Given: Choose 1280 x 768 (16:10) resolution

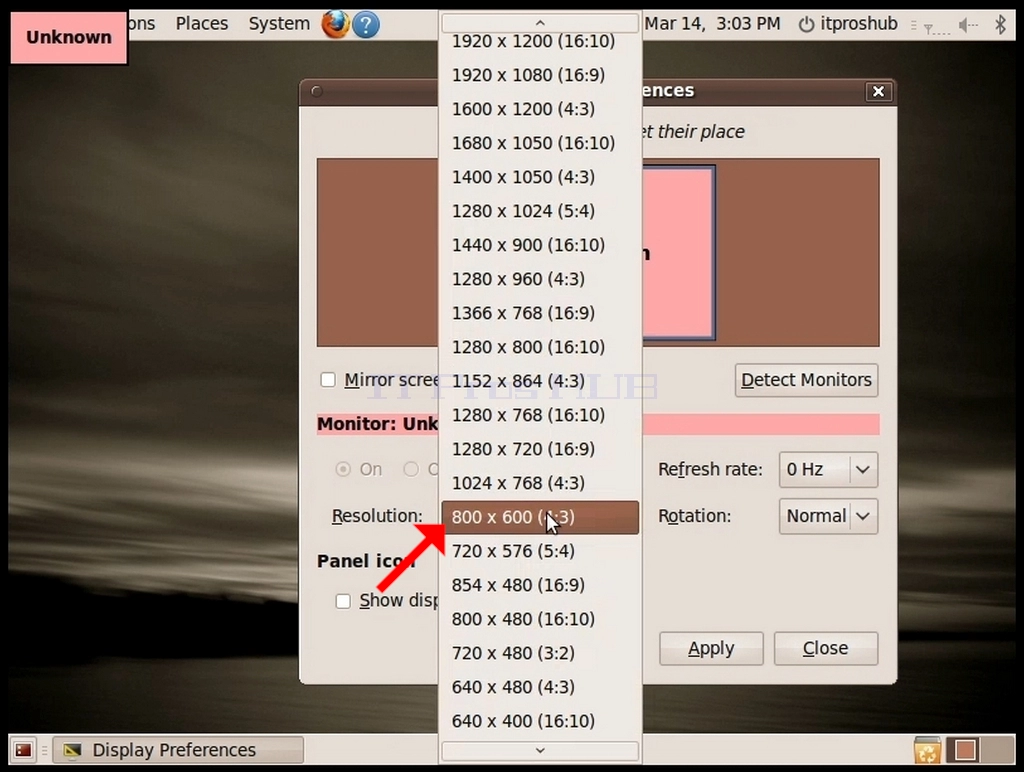Looking at the screenshot, I should [x=540, y=415].
